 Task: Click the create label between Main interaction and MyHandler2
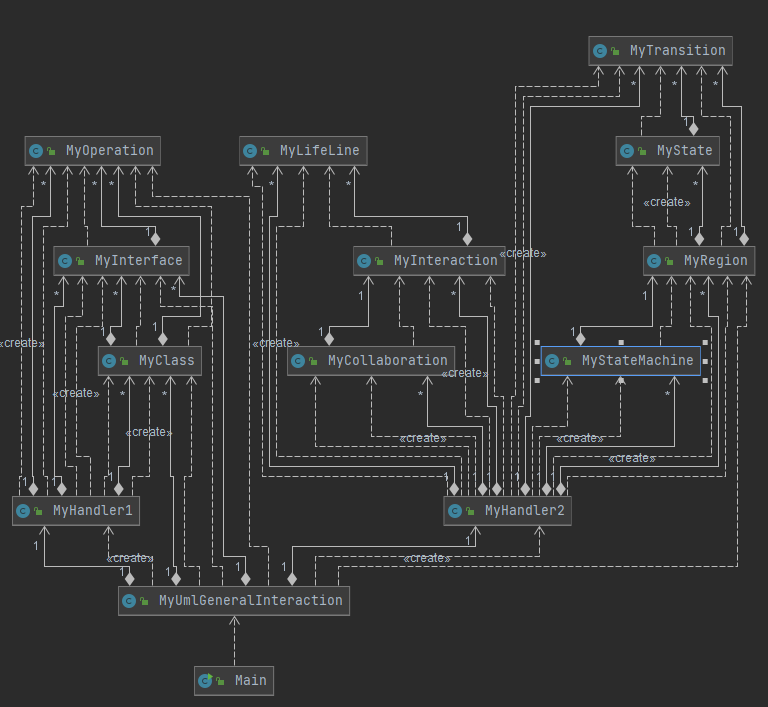(427, 558)
